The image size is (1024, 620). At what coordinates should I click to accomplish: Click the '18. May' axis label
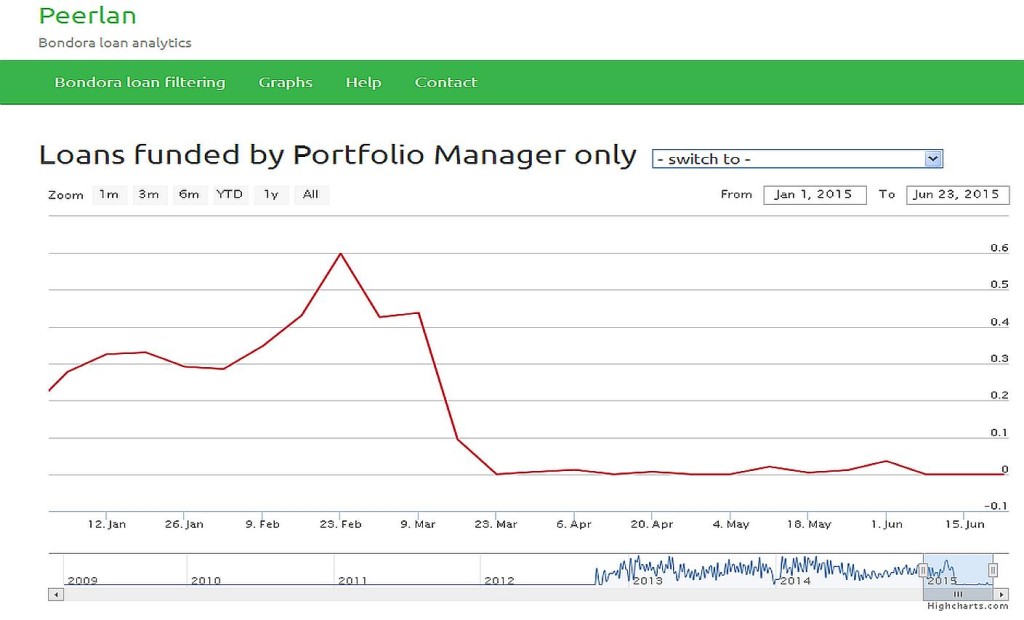[x=809, y=524]
